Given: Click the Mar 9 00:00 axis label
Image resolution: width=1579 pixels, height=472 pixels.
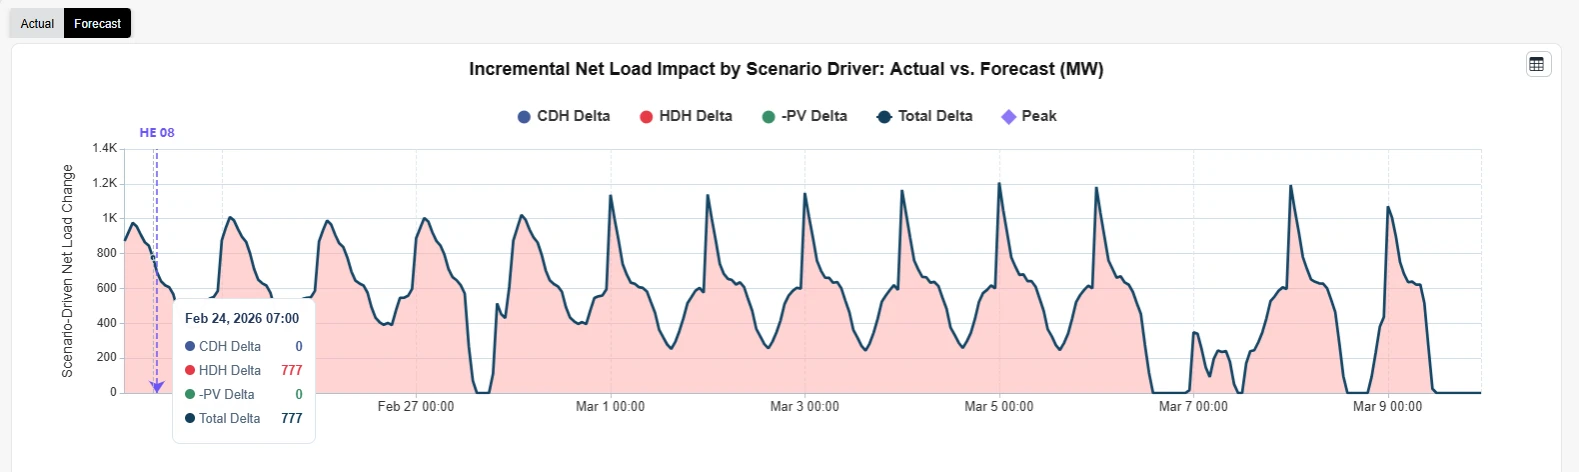Looking at the screenshot, I should (1387, 406).
